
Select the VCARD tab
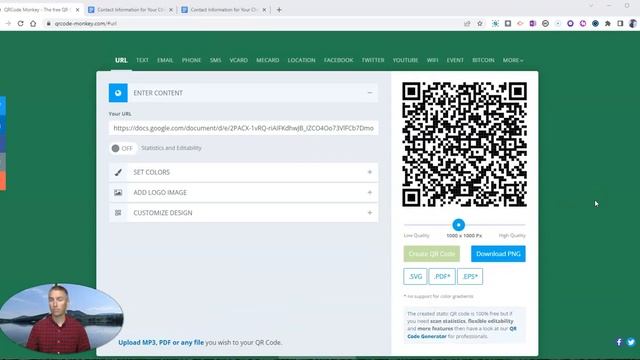point(238,60)
